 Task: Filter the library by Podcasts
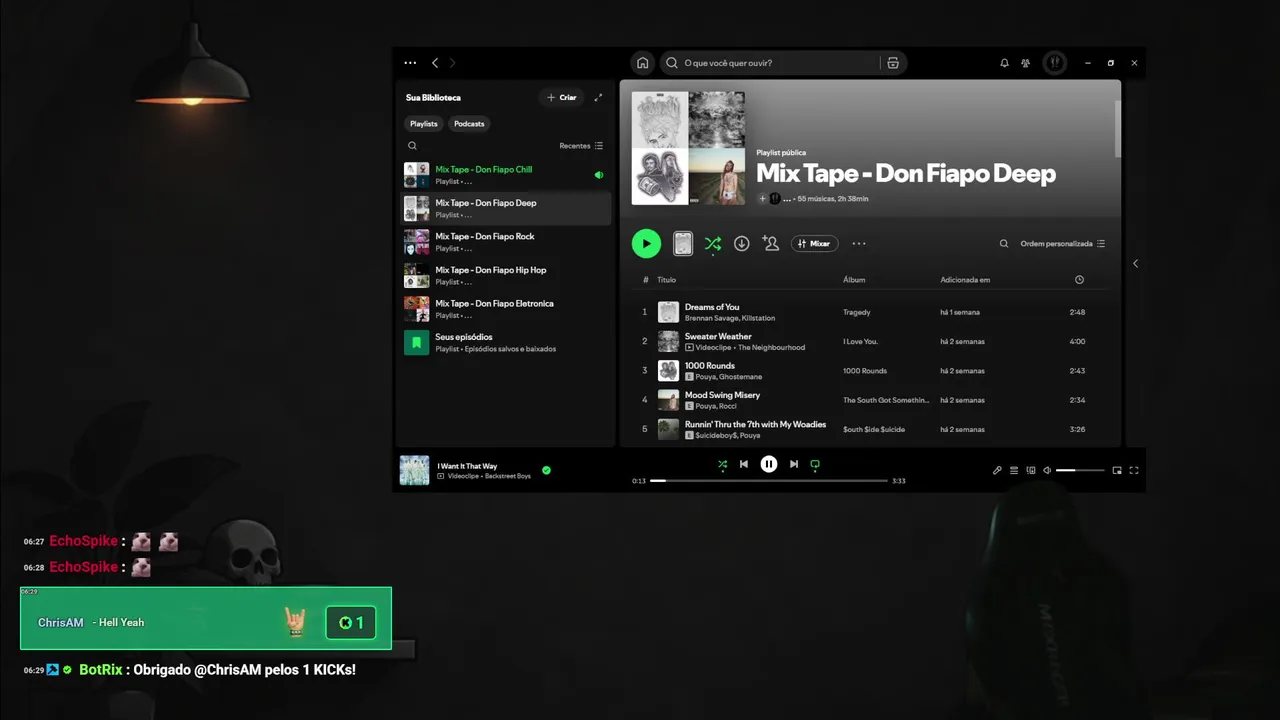pyautogui.click(x=469, y=124)
